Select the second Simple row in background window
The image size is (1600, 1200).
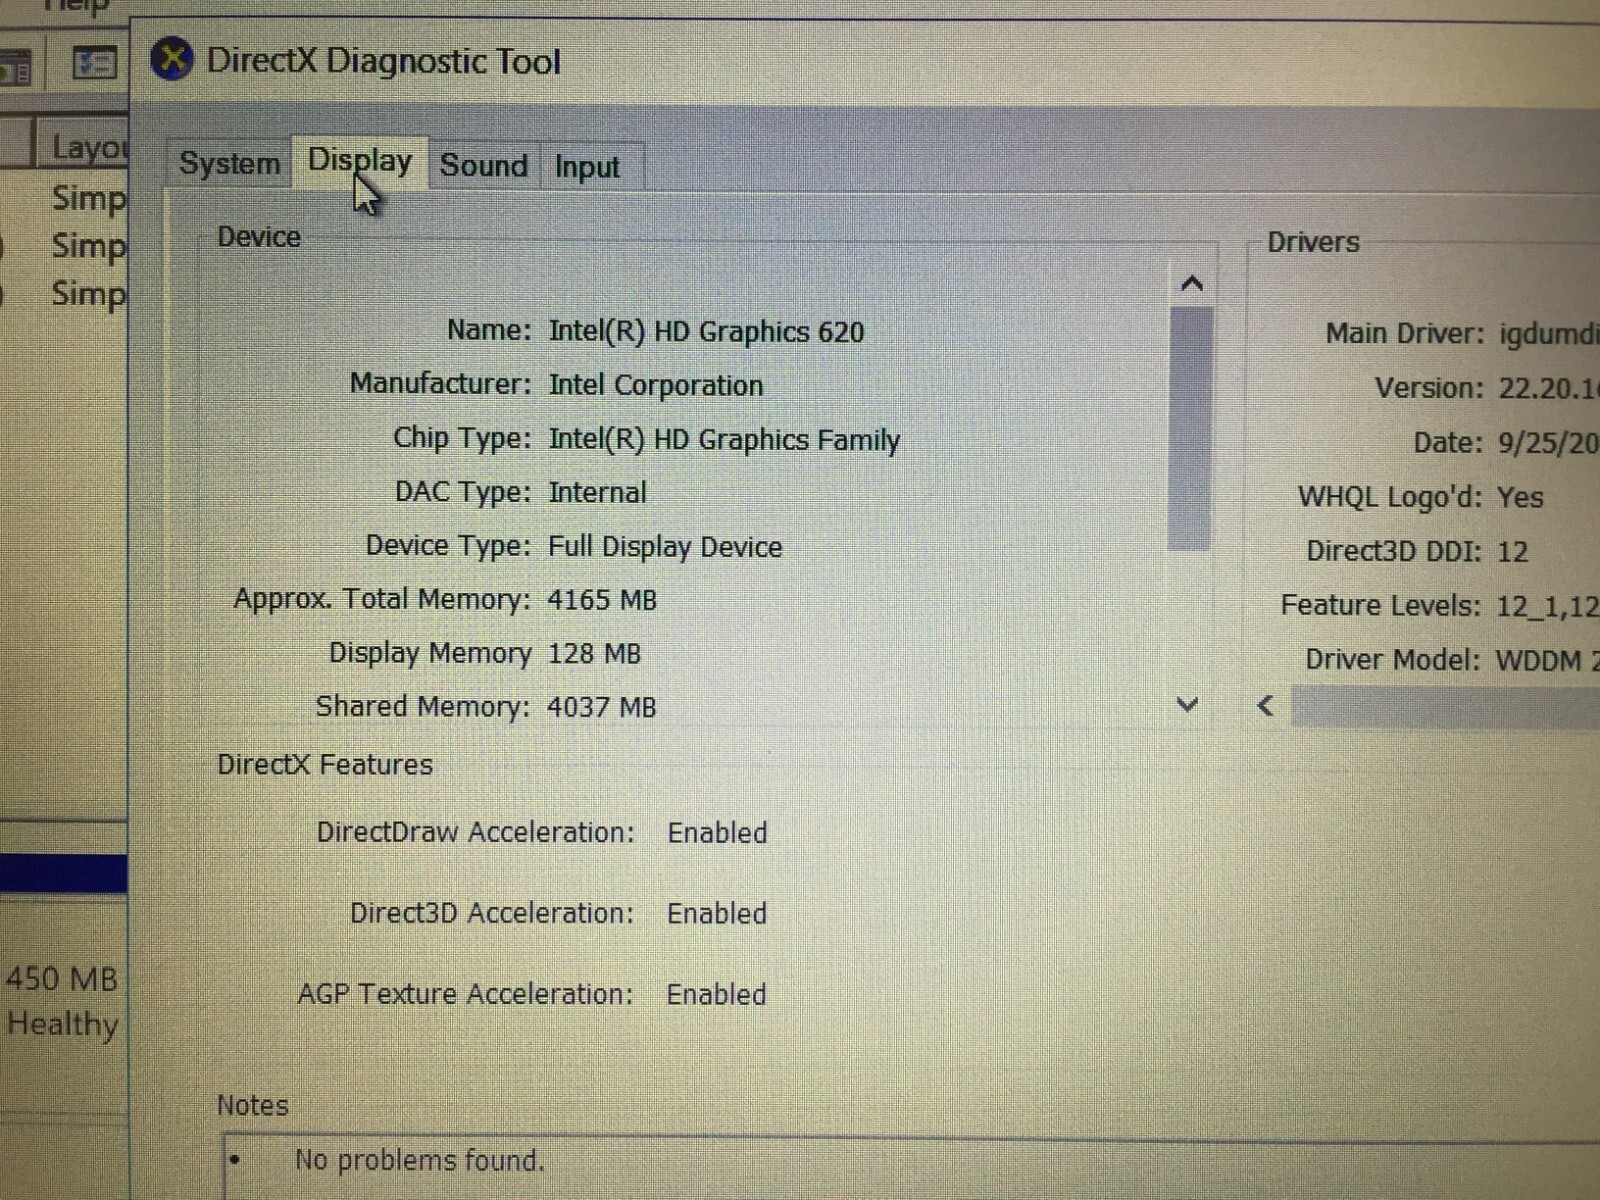pos(88,246)
